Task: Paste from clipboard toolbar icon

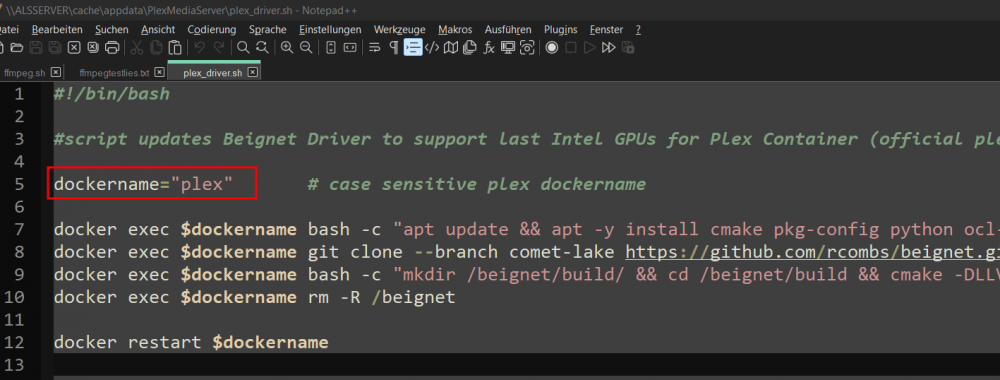Action: 175,47
